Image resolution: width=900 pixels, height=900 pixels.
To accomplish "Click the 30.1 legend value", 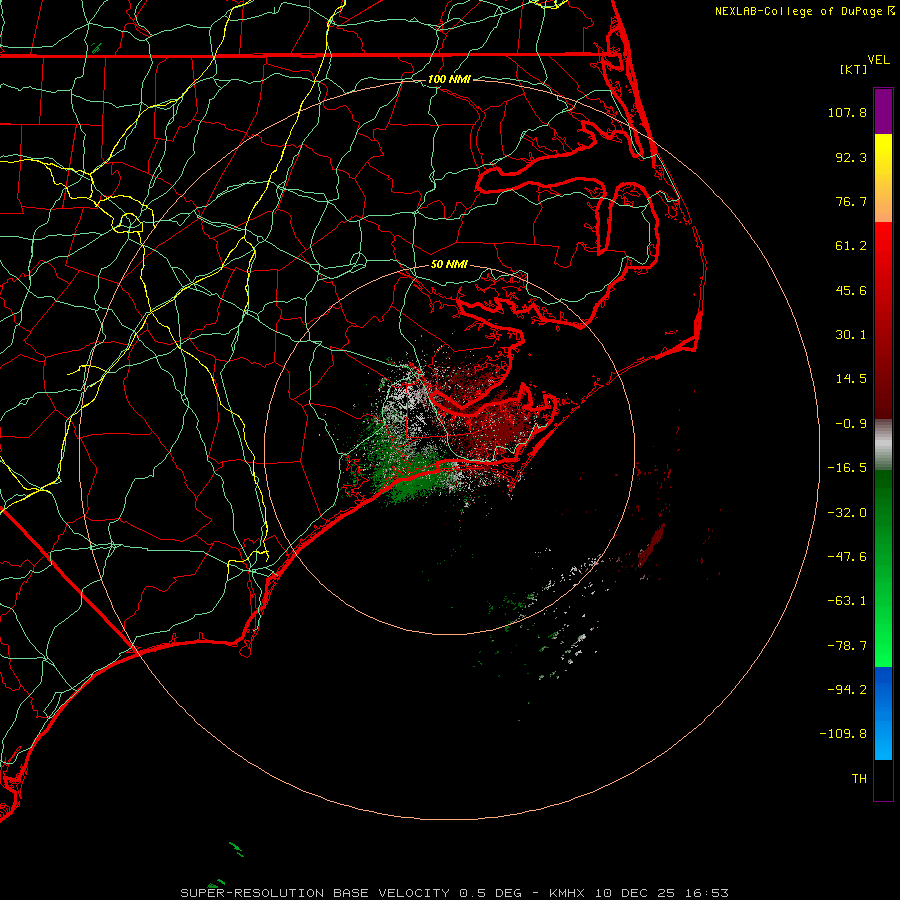I will click(x=851, y=335).
